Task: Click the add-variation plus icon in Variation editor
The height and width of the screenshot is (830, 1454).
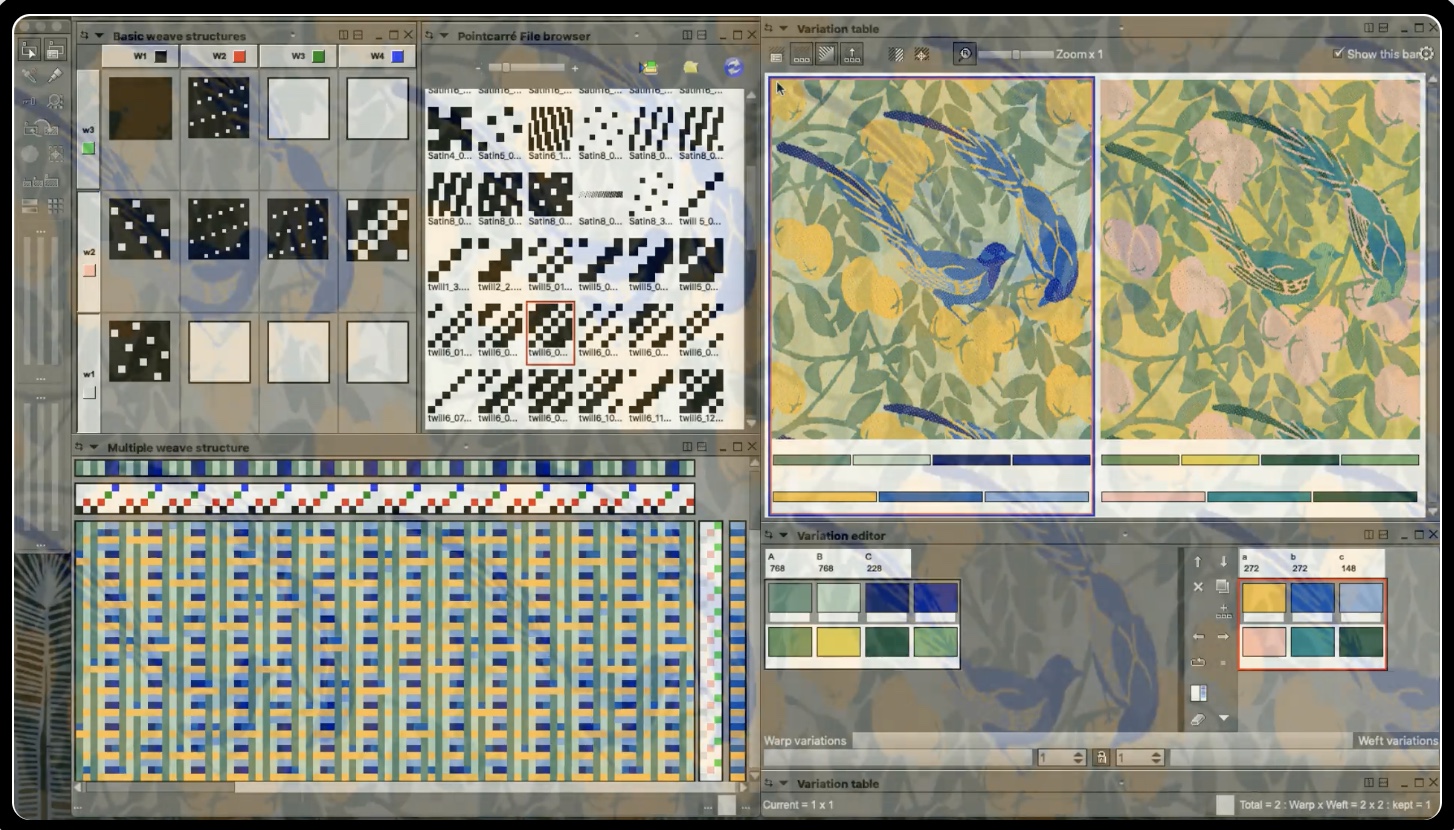Action: [x=1223, y=611]
